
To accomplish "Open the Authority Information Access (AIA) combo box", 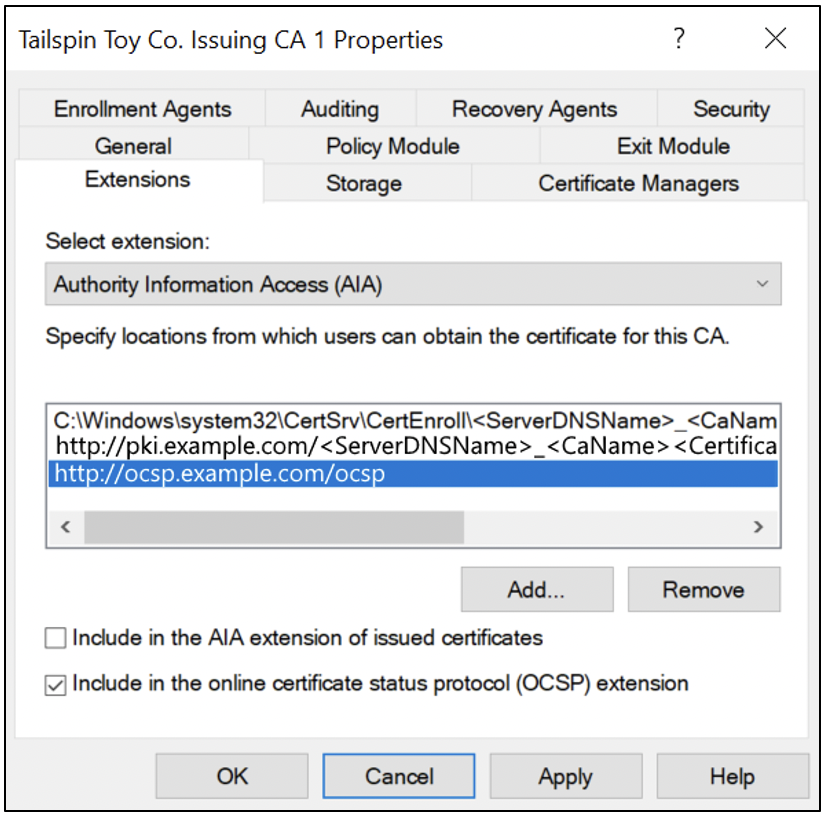I will click(412, 284).
